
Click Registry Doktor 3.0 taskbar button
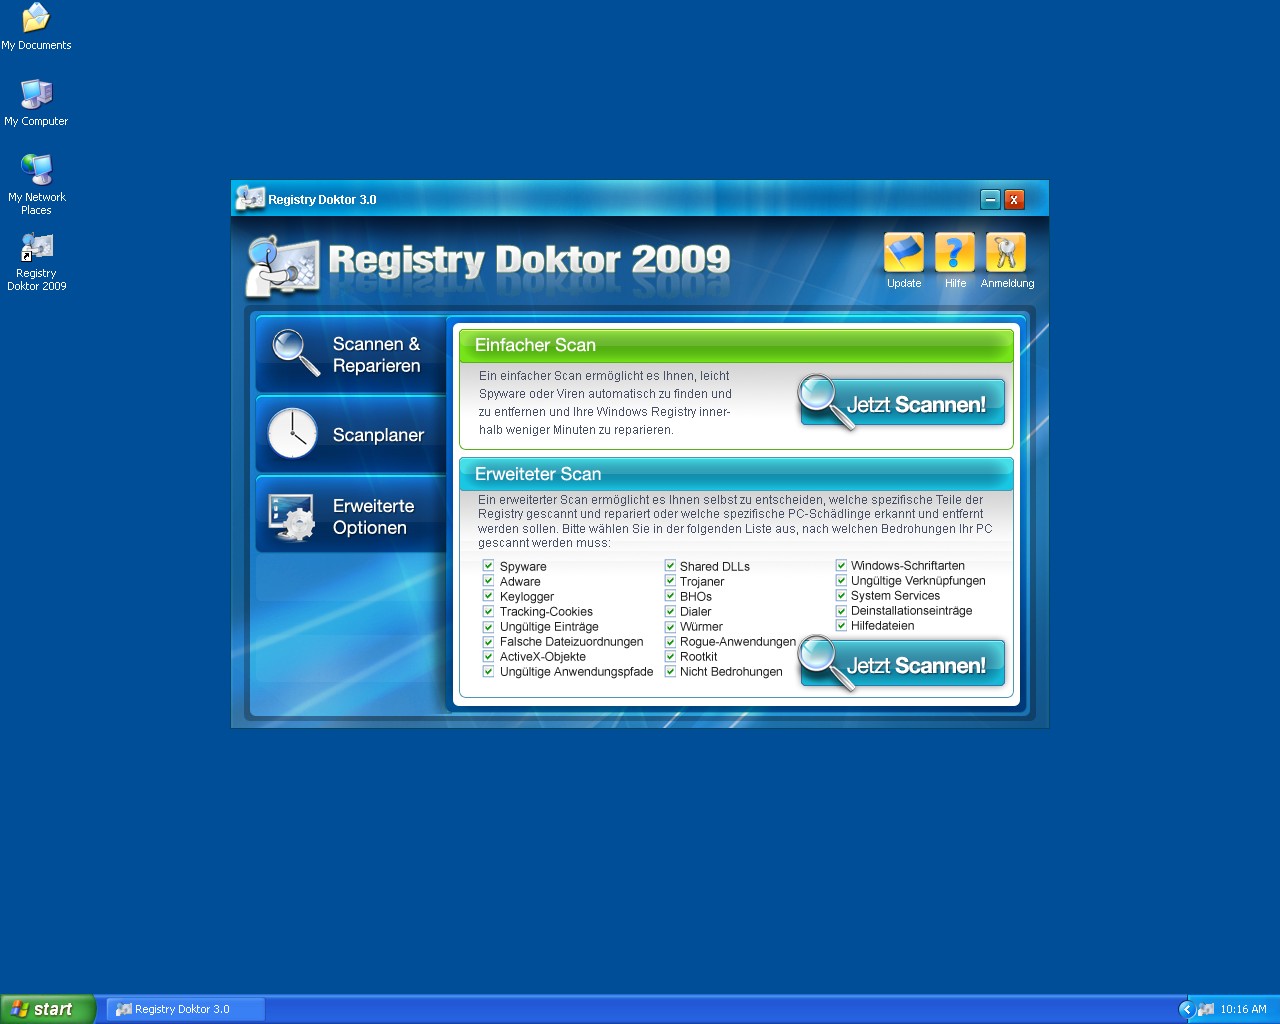pyautogui.click(x=185, y=1009)
